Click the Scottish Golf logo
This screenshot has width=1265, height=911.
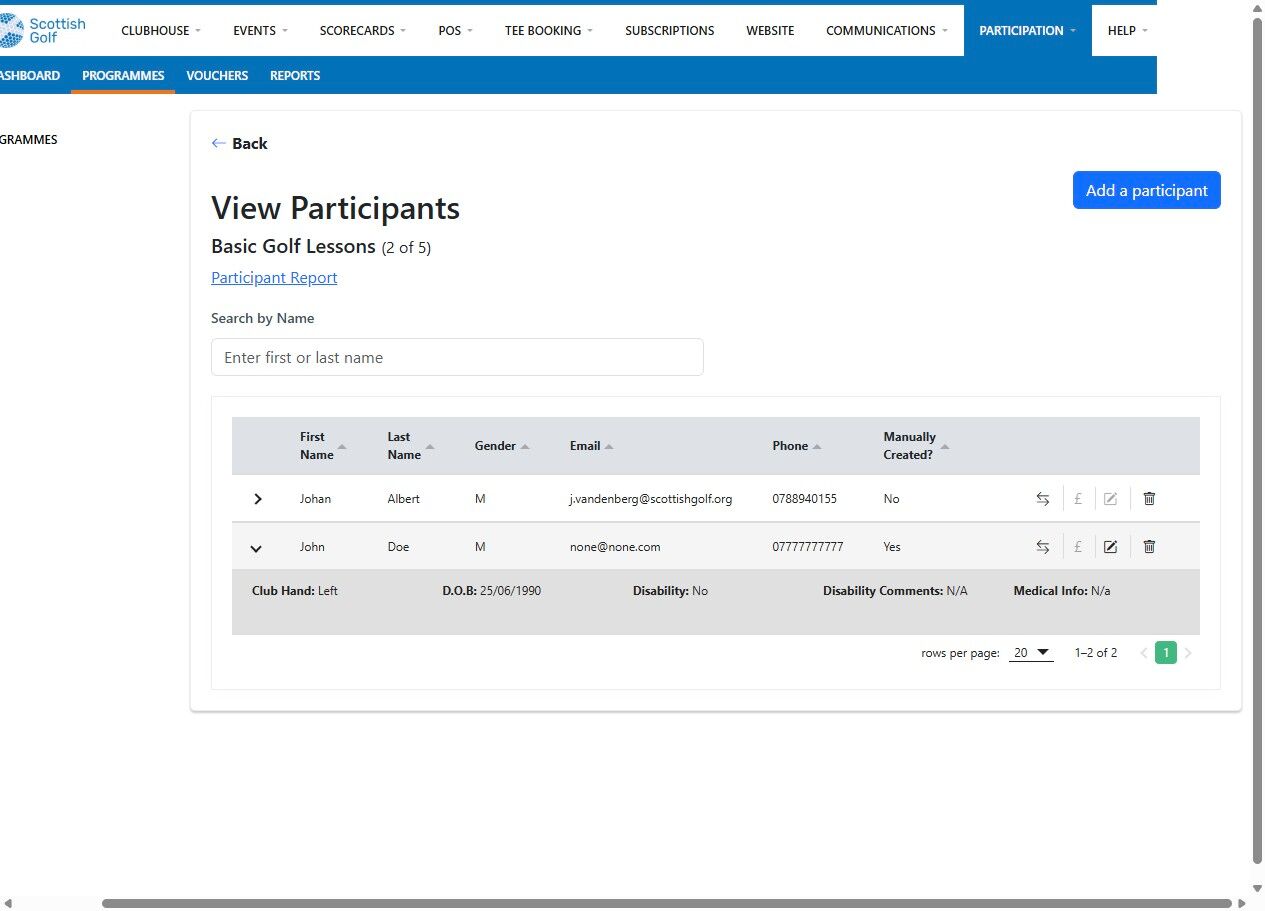point(44,31)
